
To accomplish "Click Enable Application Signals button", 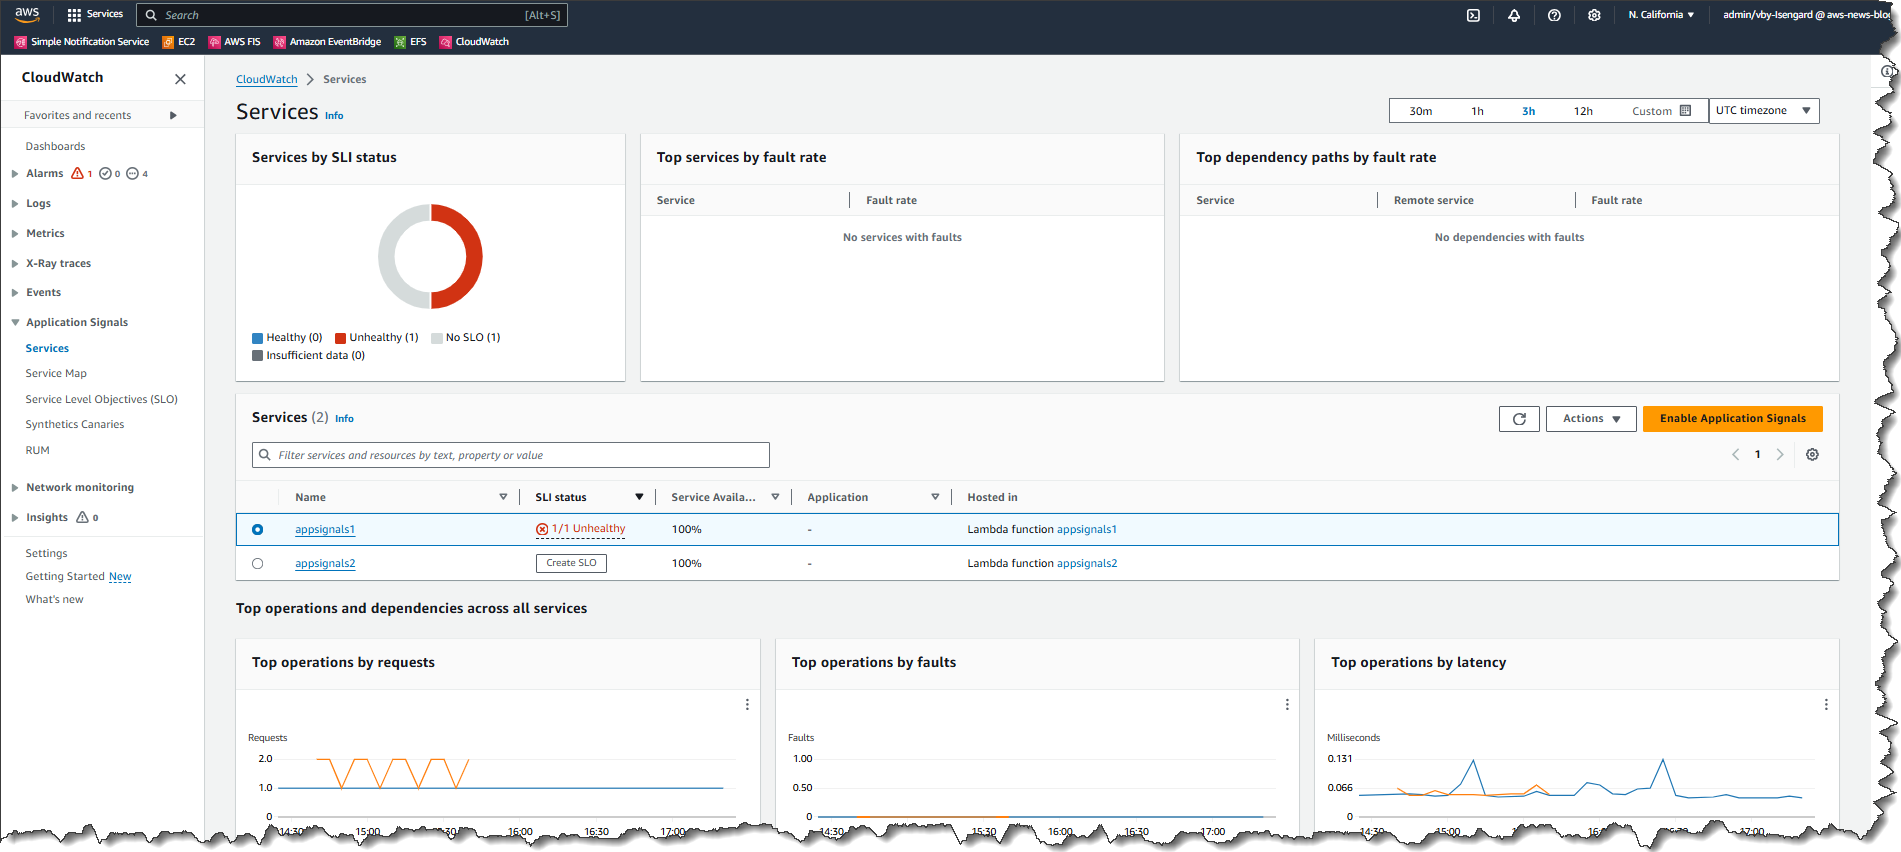I will click(x=1733, y=419).
